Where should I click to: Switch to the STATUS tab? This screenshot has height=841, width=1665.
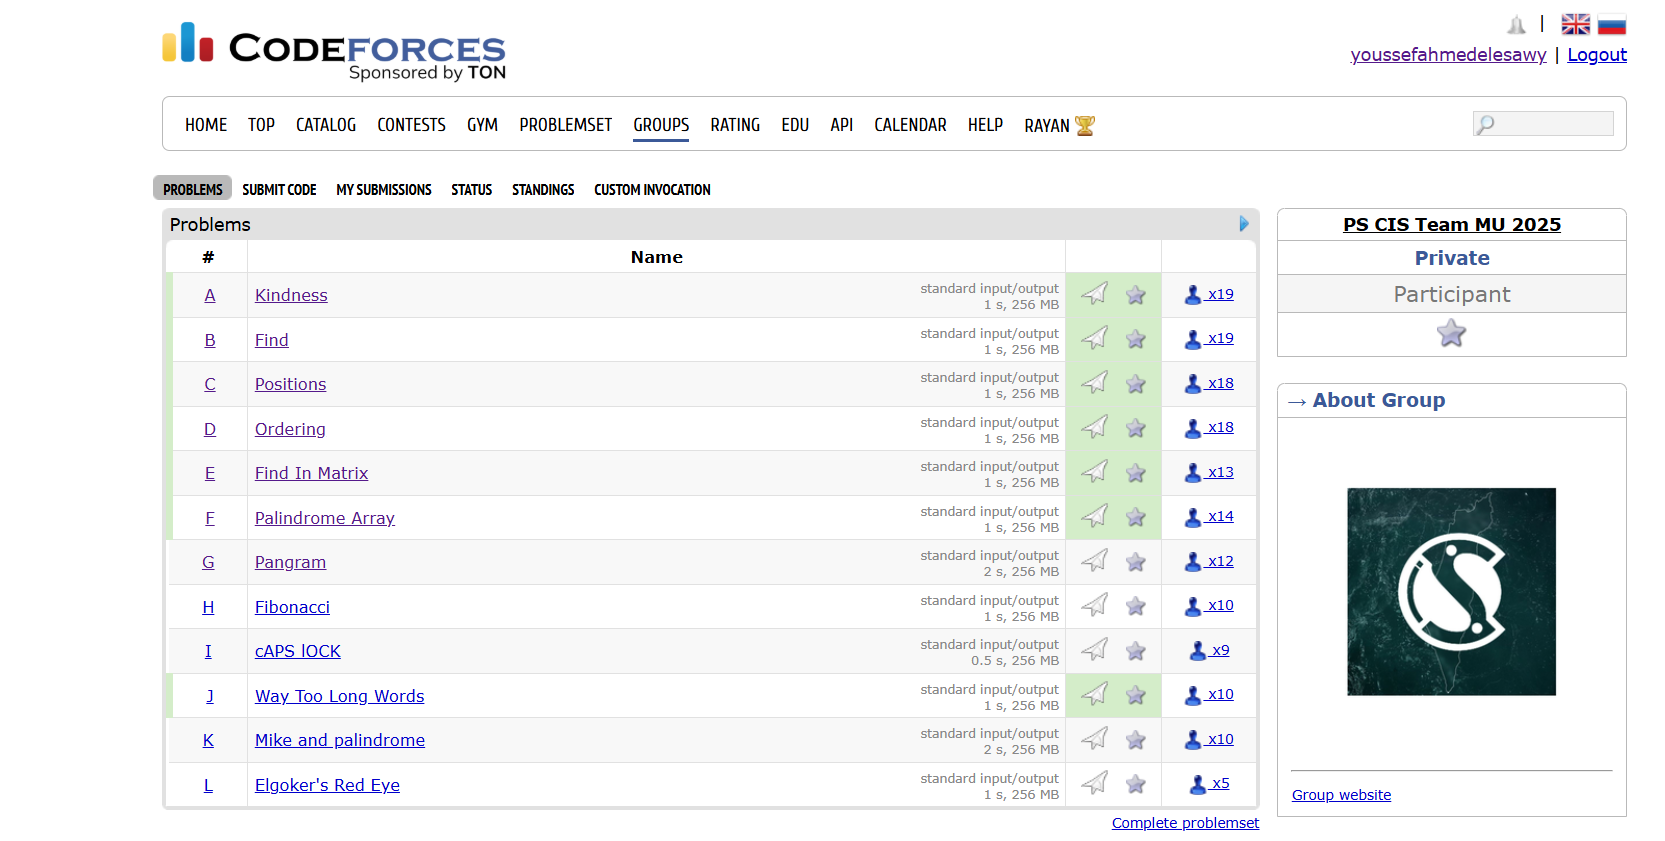[x=471, y=189]
